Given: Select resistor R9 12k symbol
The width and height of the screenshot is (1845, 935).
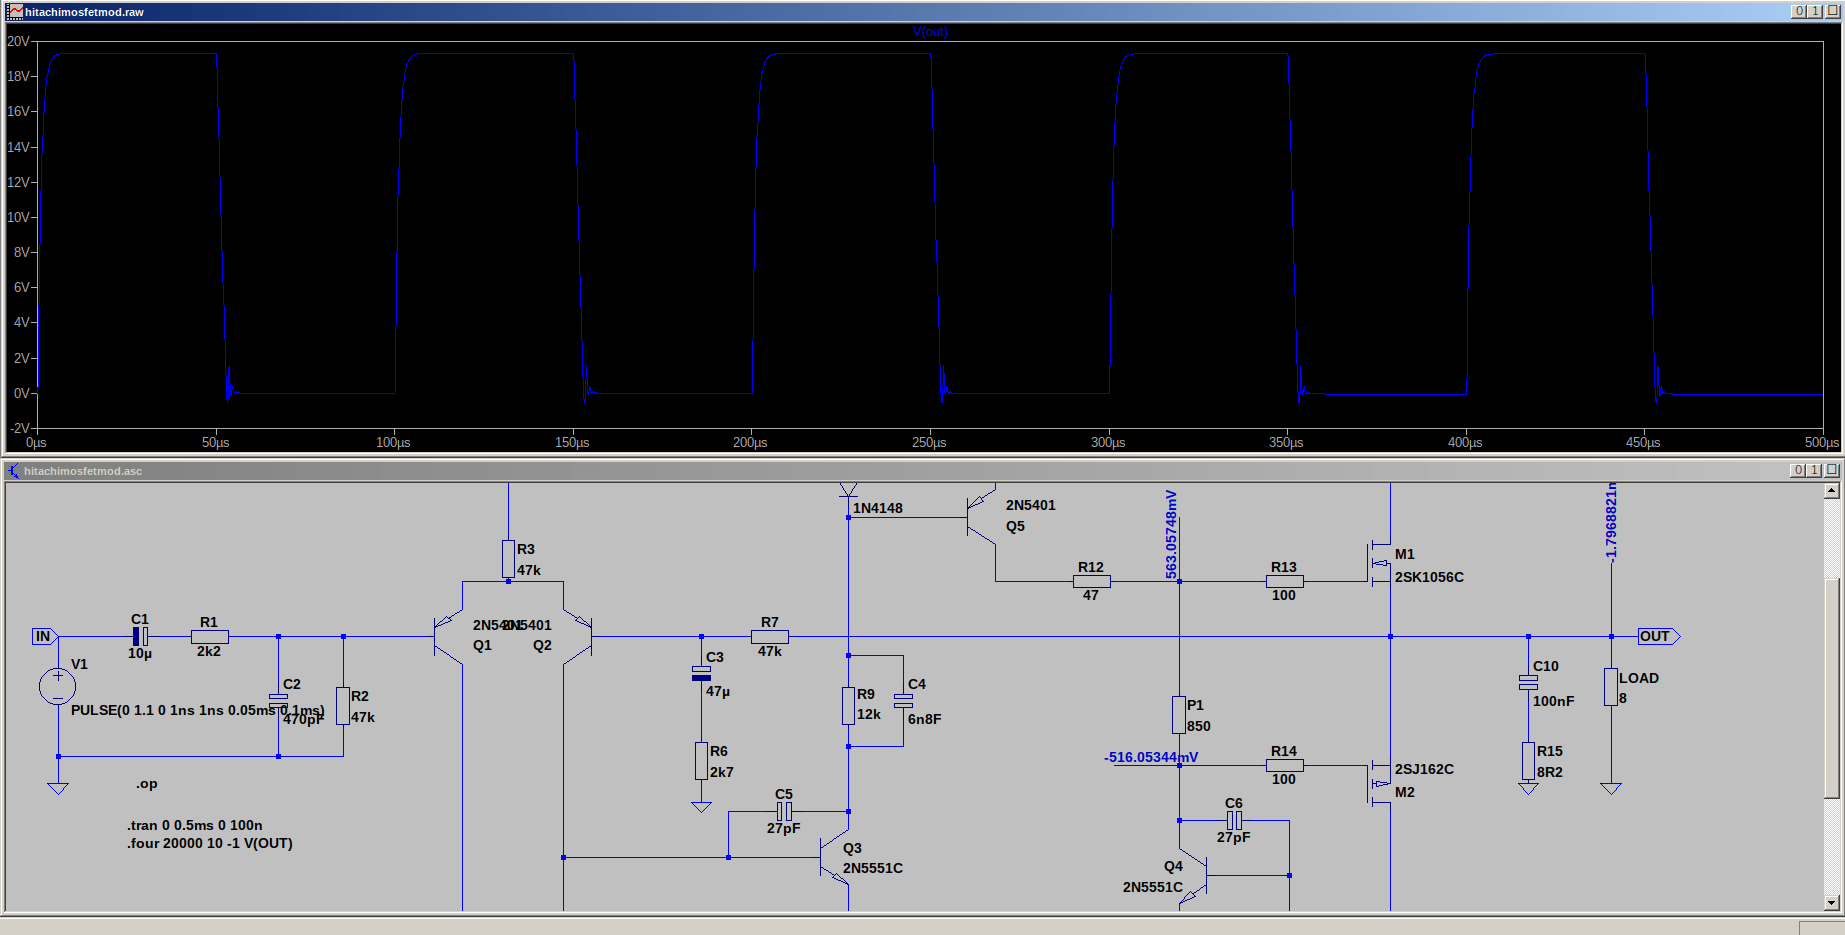Looking at the screenshot, I should coord(848,706).
